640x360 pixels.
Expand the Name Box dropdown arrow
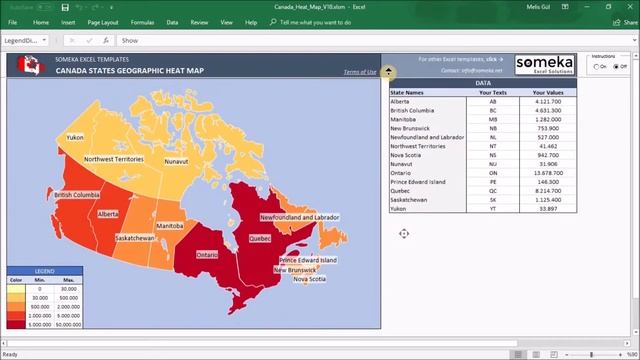[x=44, y=40]
